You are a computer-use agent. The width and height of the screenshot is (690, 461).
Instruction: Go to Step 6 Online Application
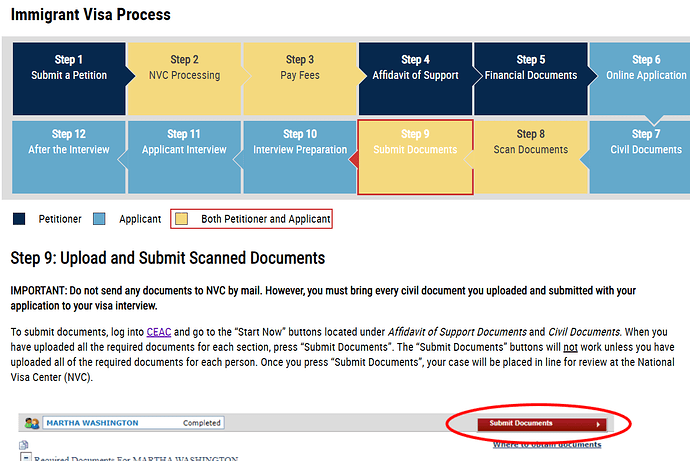640,79
